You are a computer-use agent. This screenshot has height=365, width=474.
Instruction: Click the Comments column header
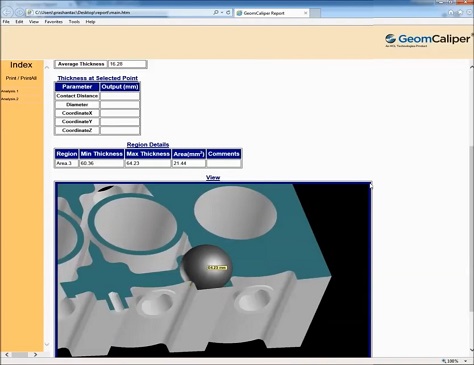[x=224, y=154]
